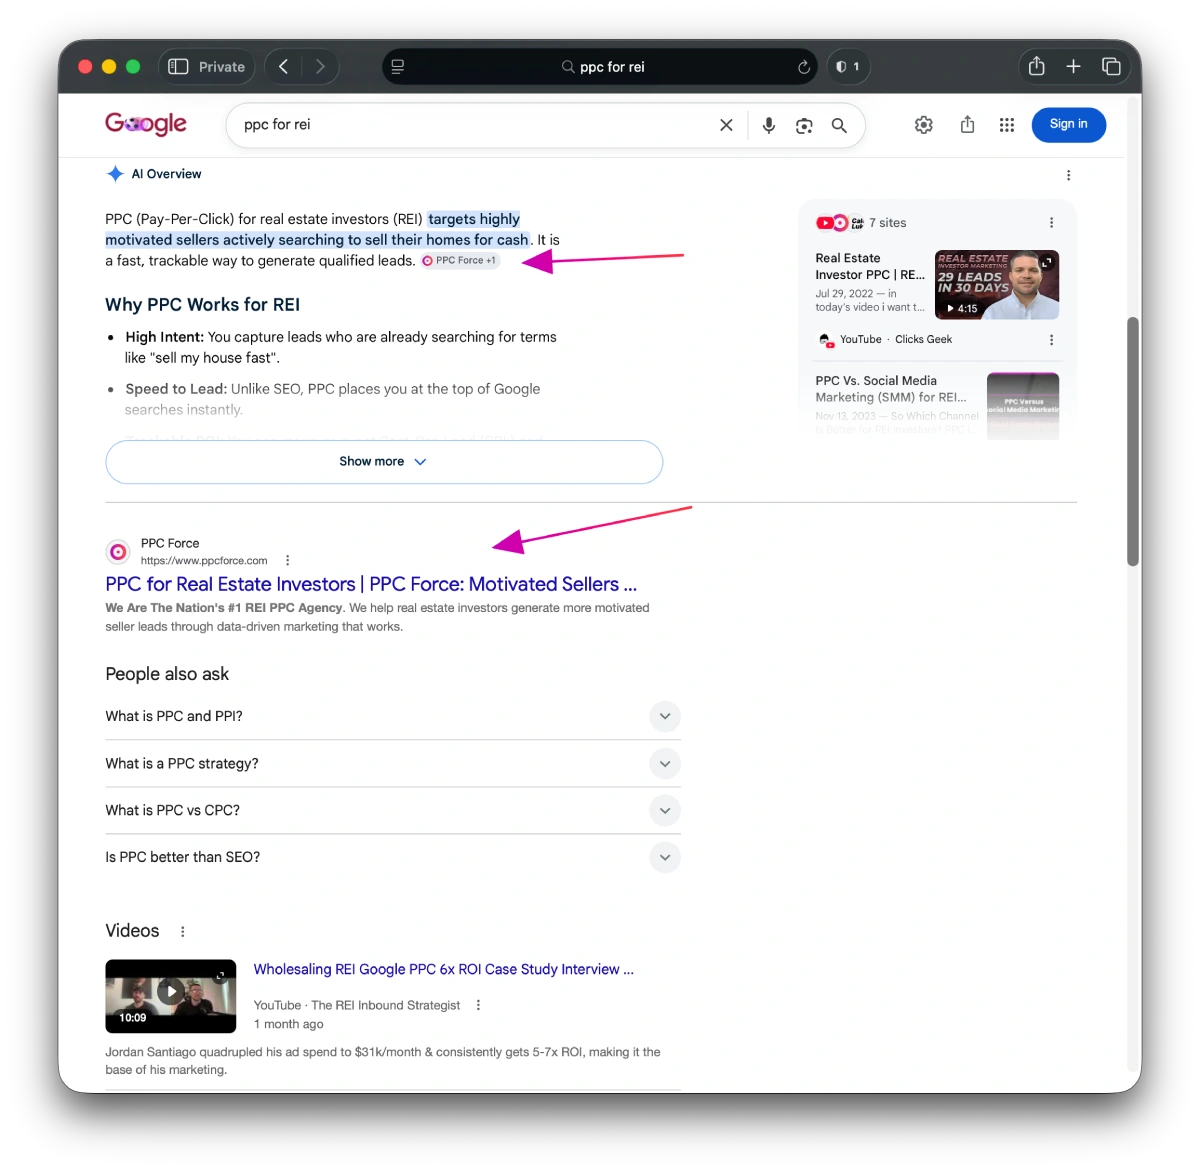Go forward to next page

coord(320,67)
